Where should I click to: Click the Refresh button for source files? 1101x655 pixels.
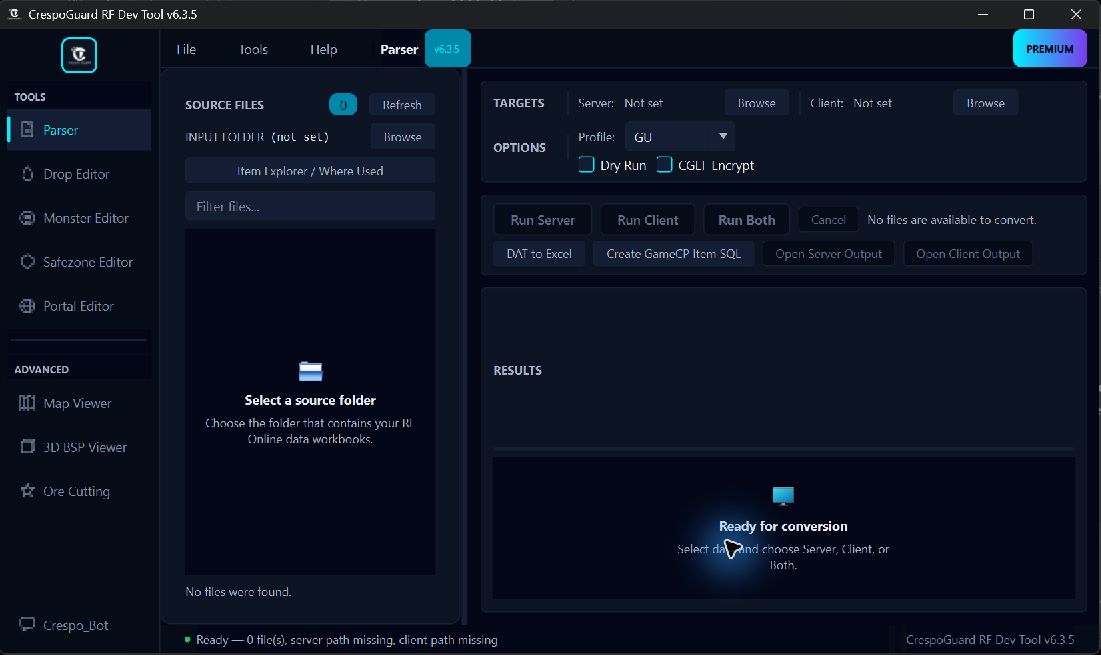[402, 105]
